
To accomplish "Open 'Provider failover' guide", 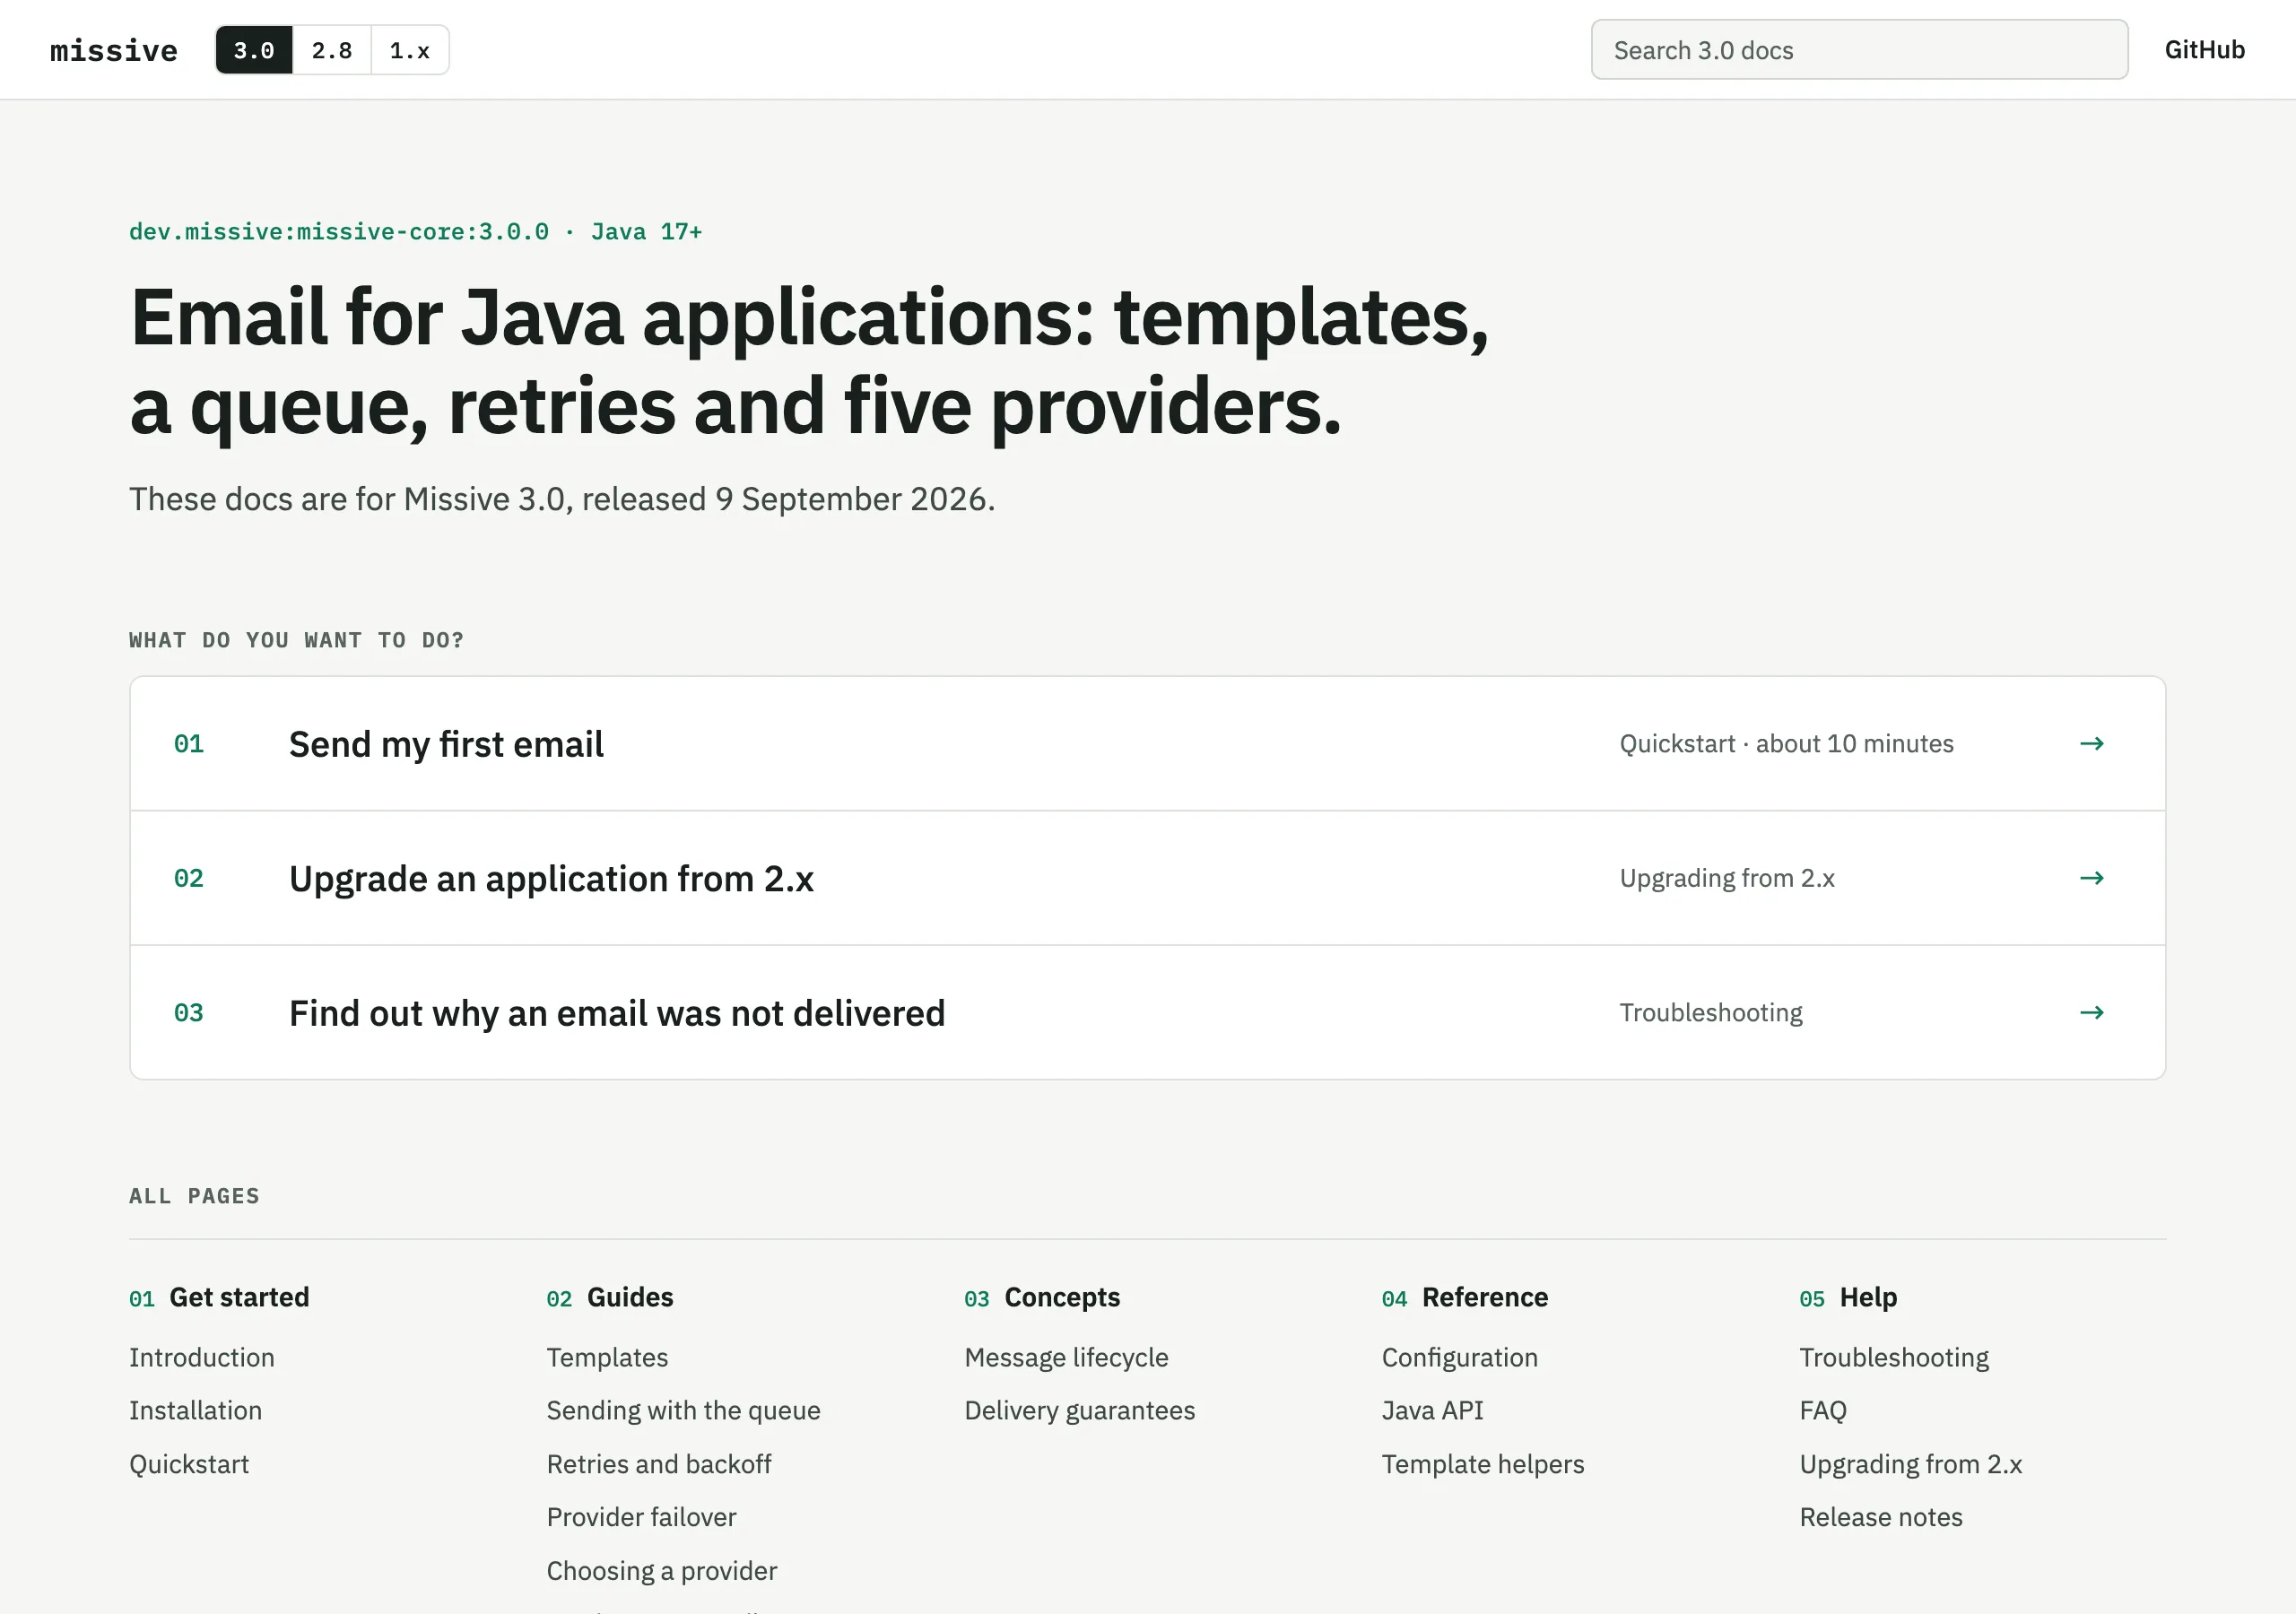I will [x=641, y=1517].
